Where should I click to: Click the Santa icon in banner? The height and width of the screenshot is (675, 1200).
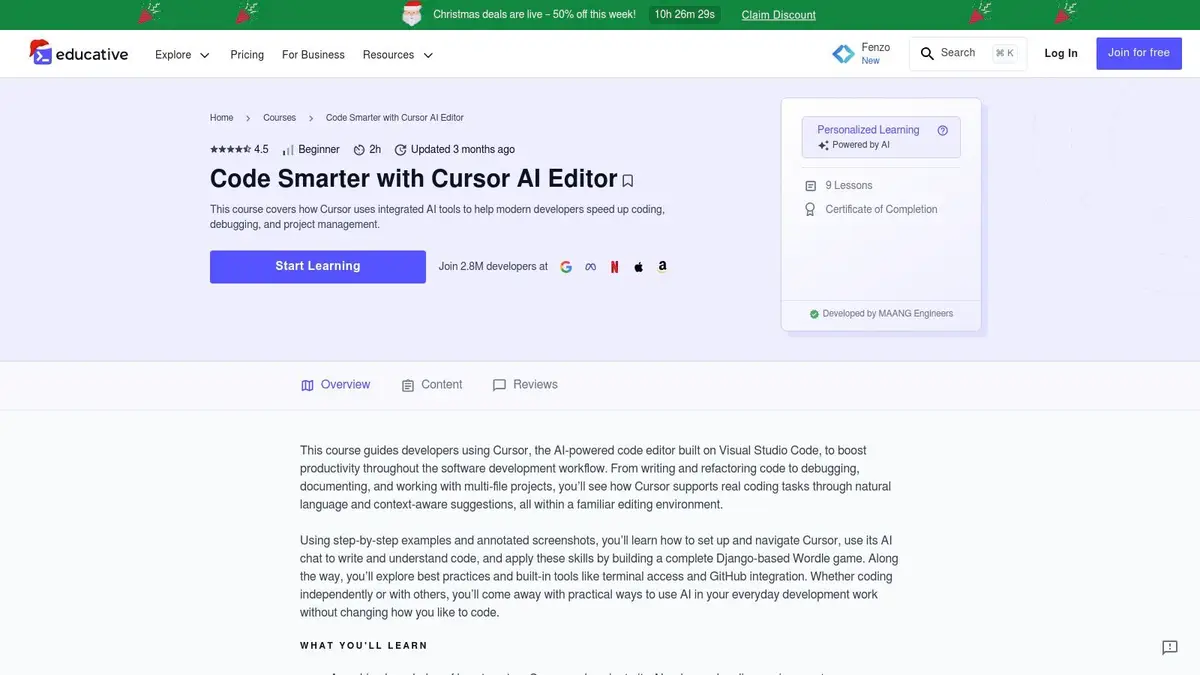pos(411,14)
